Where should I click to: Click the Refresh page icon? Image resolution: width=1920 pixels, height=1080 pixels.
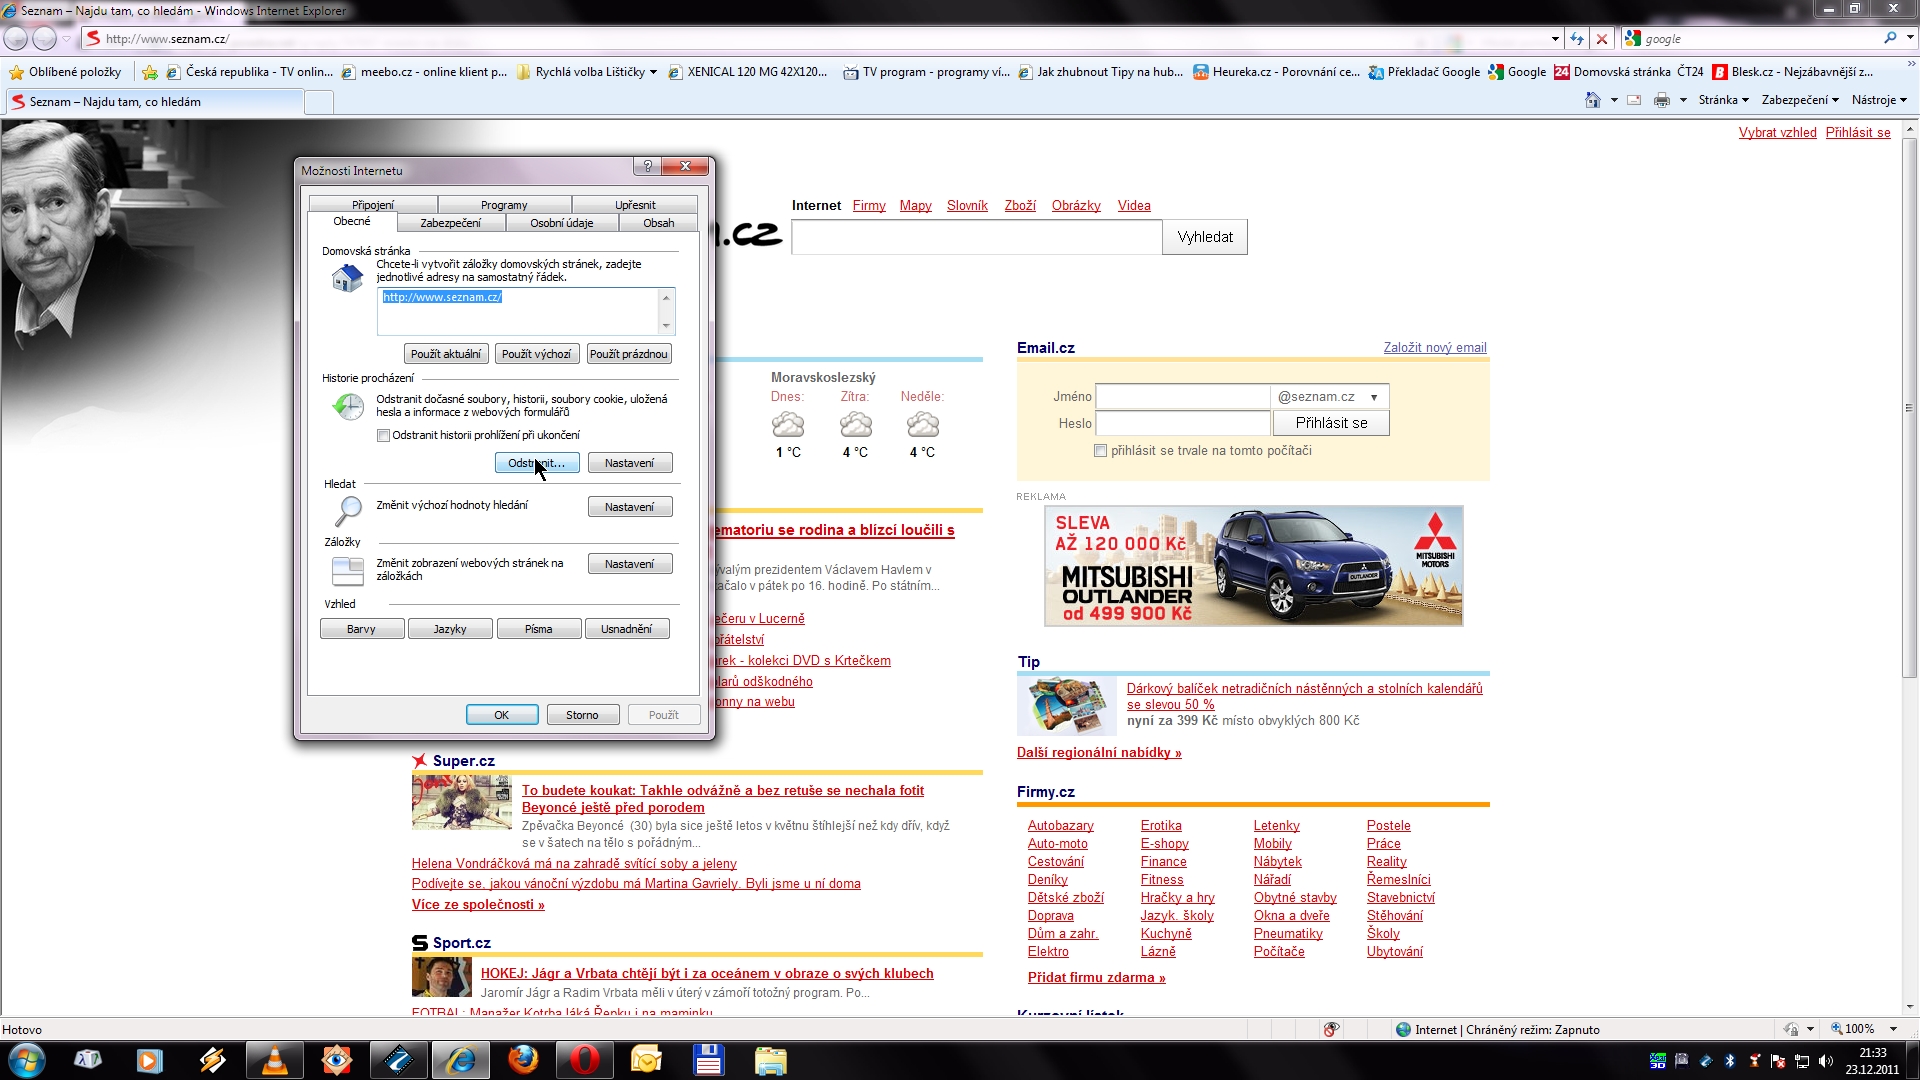(x=1577, y=39)
